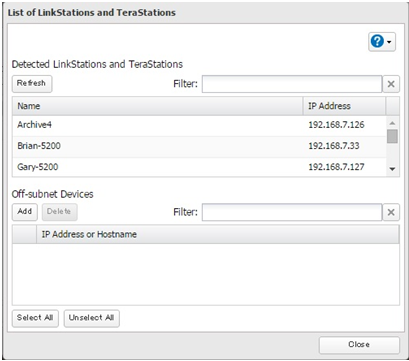Click IP address 192.168.7.127
409x361 pixels.
coord(336,167)
